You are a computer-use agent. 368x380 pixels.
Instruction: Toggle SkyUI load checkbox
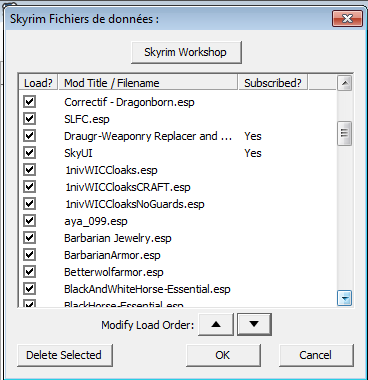coord(30,152)
